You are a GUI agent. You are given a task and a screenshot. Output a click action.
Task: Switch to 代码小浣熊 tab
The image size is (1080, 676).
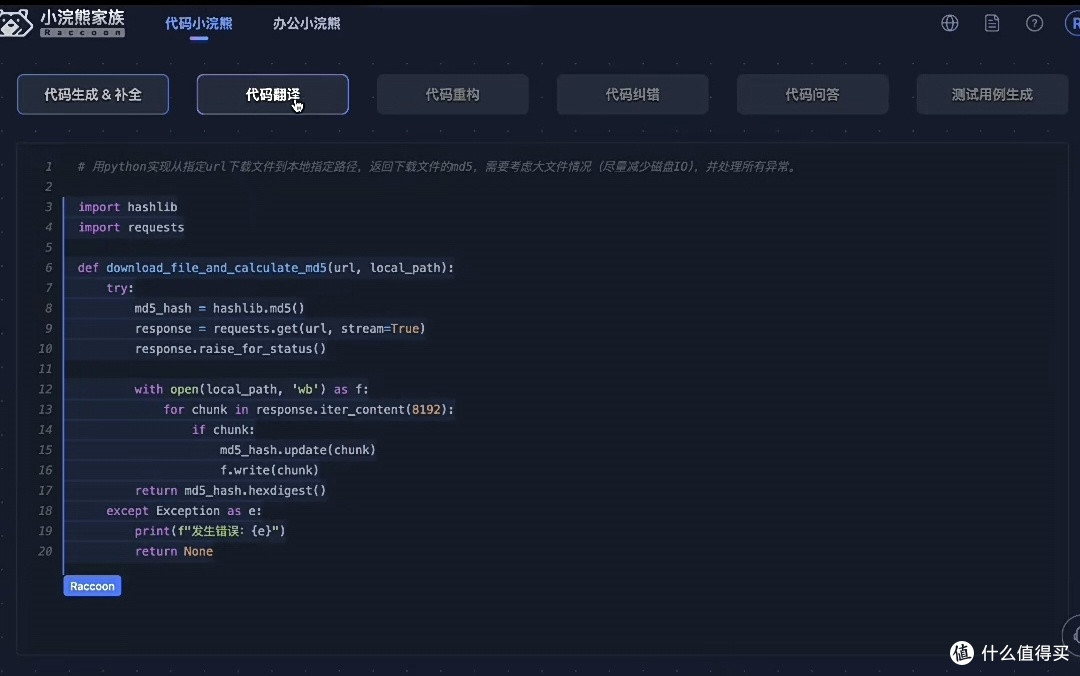[198, 23]
